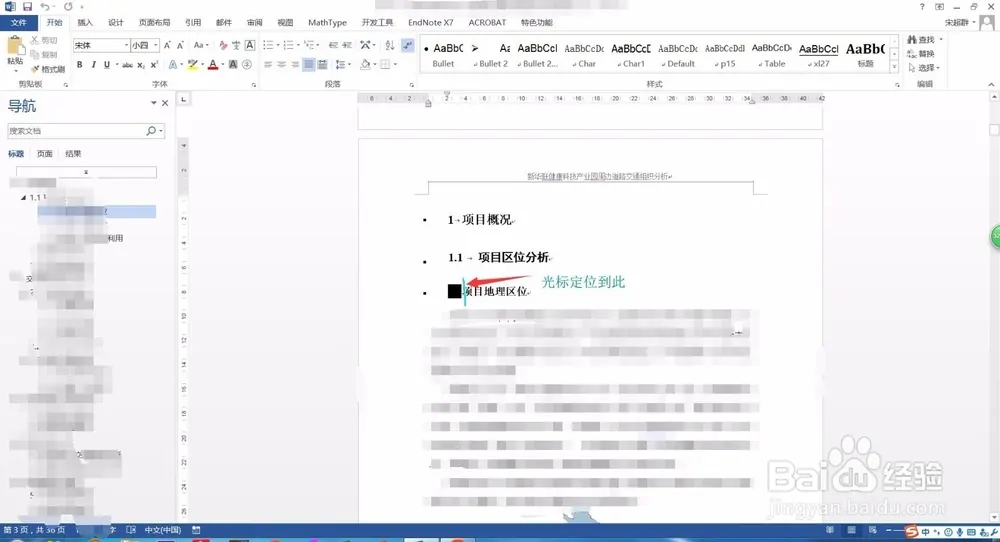This screenshot has height=542, width=1000.
Task: Open the Select (选择) dropdown
Action: (923, 68)
